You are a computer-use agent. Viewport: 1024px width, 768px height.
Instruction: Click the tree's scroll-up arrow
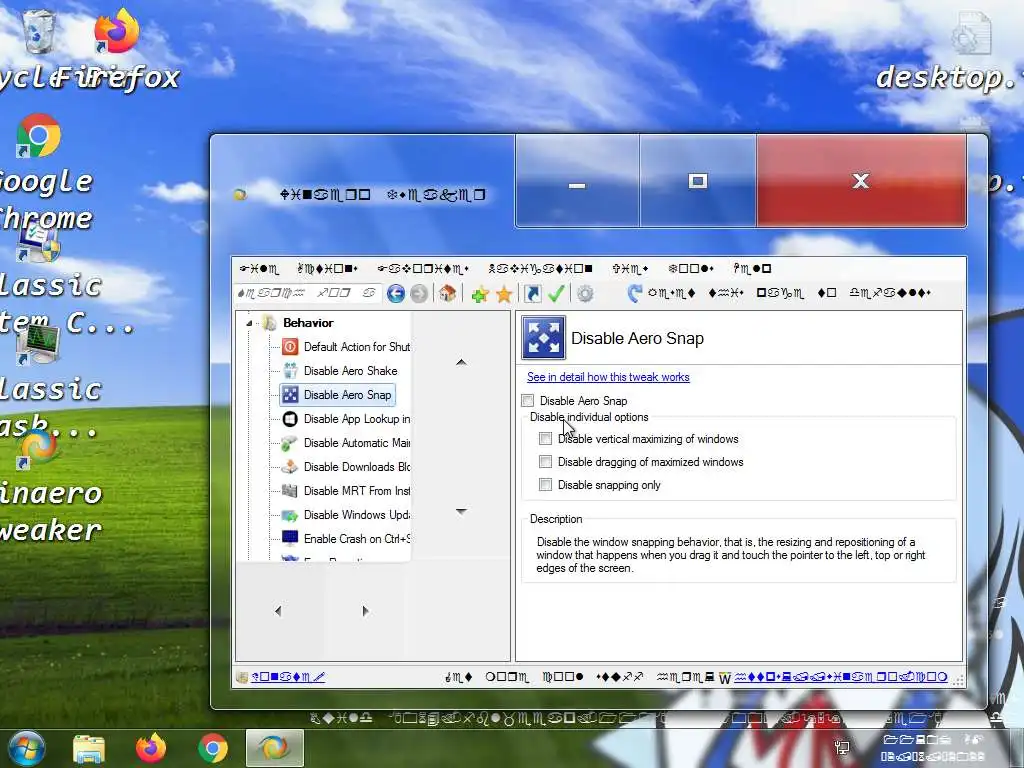coord(461,362)
